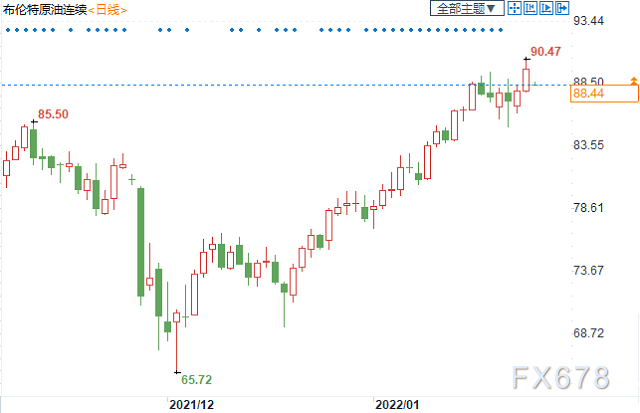Select the 2022/01 date axis label
640x413 pixels.
(398, 405)
